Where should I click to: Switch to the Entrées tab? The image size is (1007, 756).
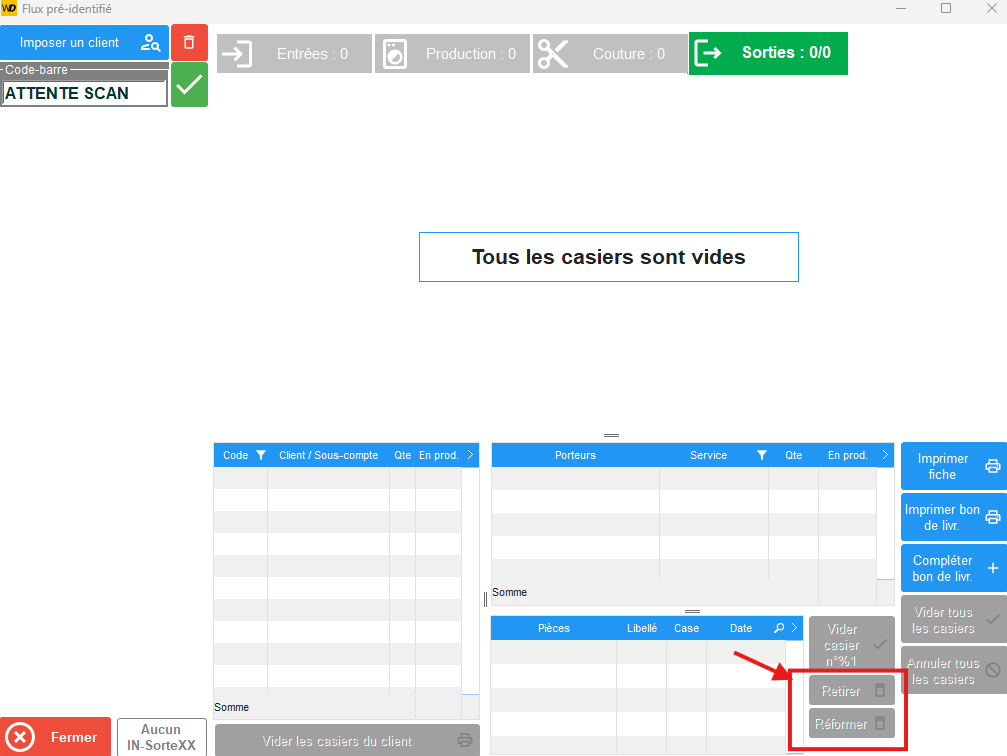(x=294, y=54)
